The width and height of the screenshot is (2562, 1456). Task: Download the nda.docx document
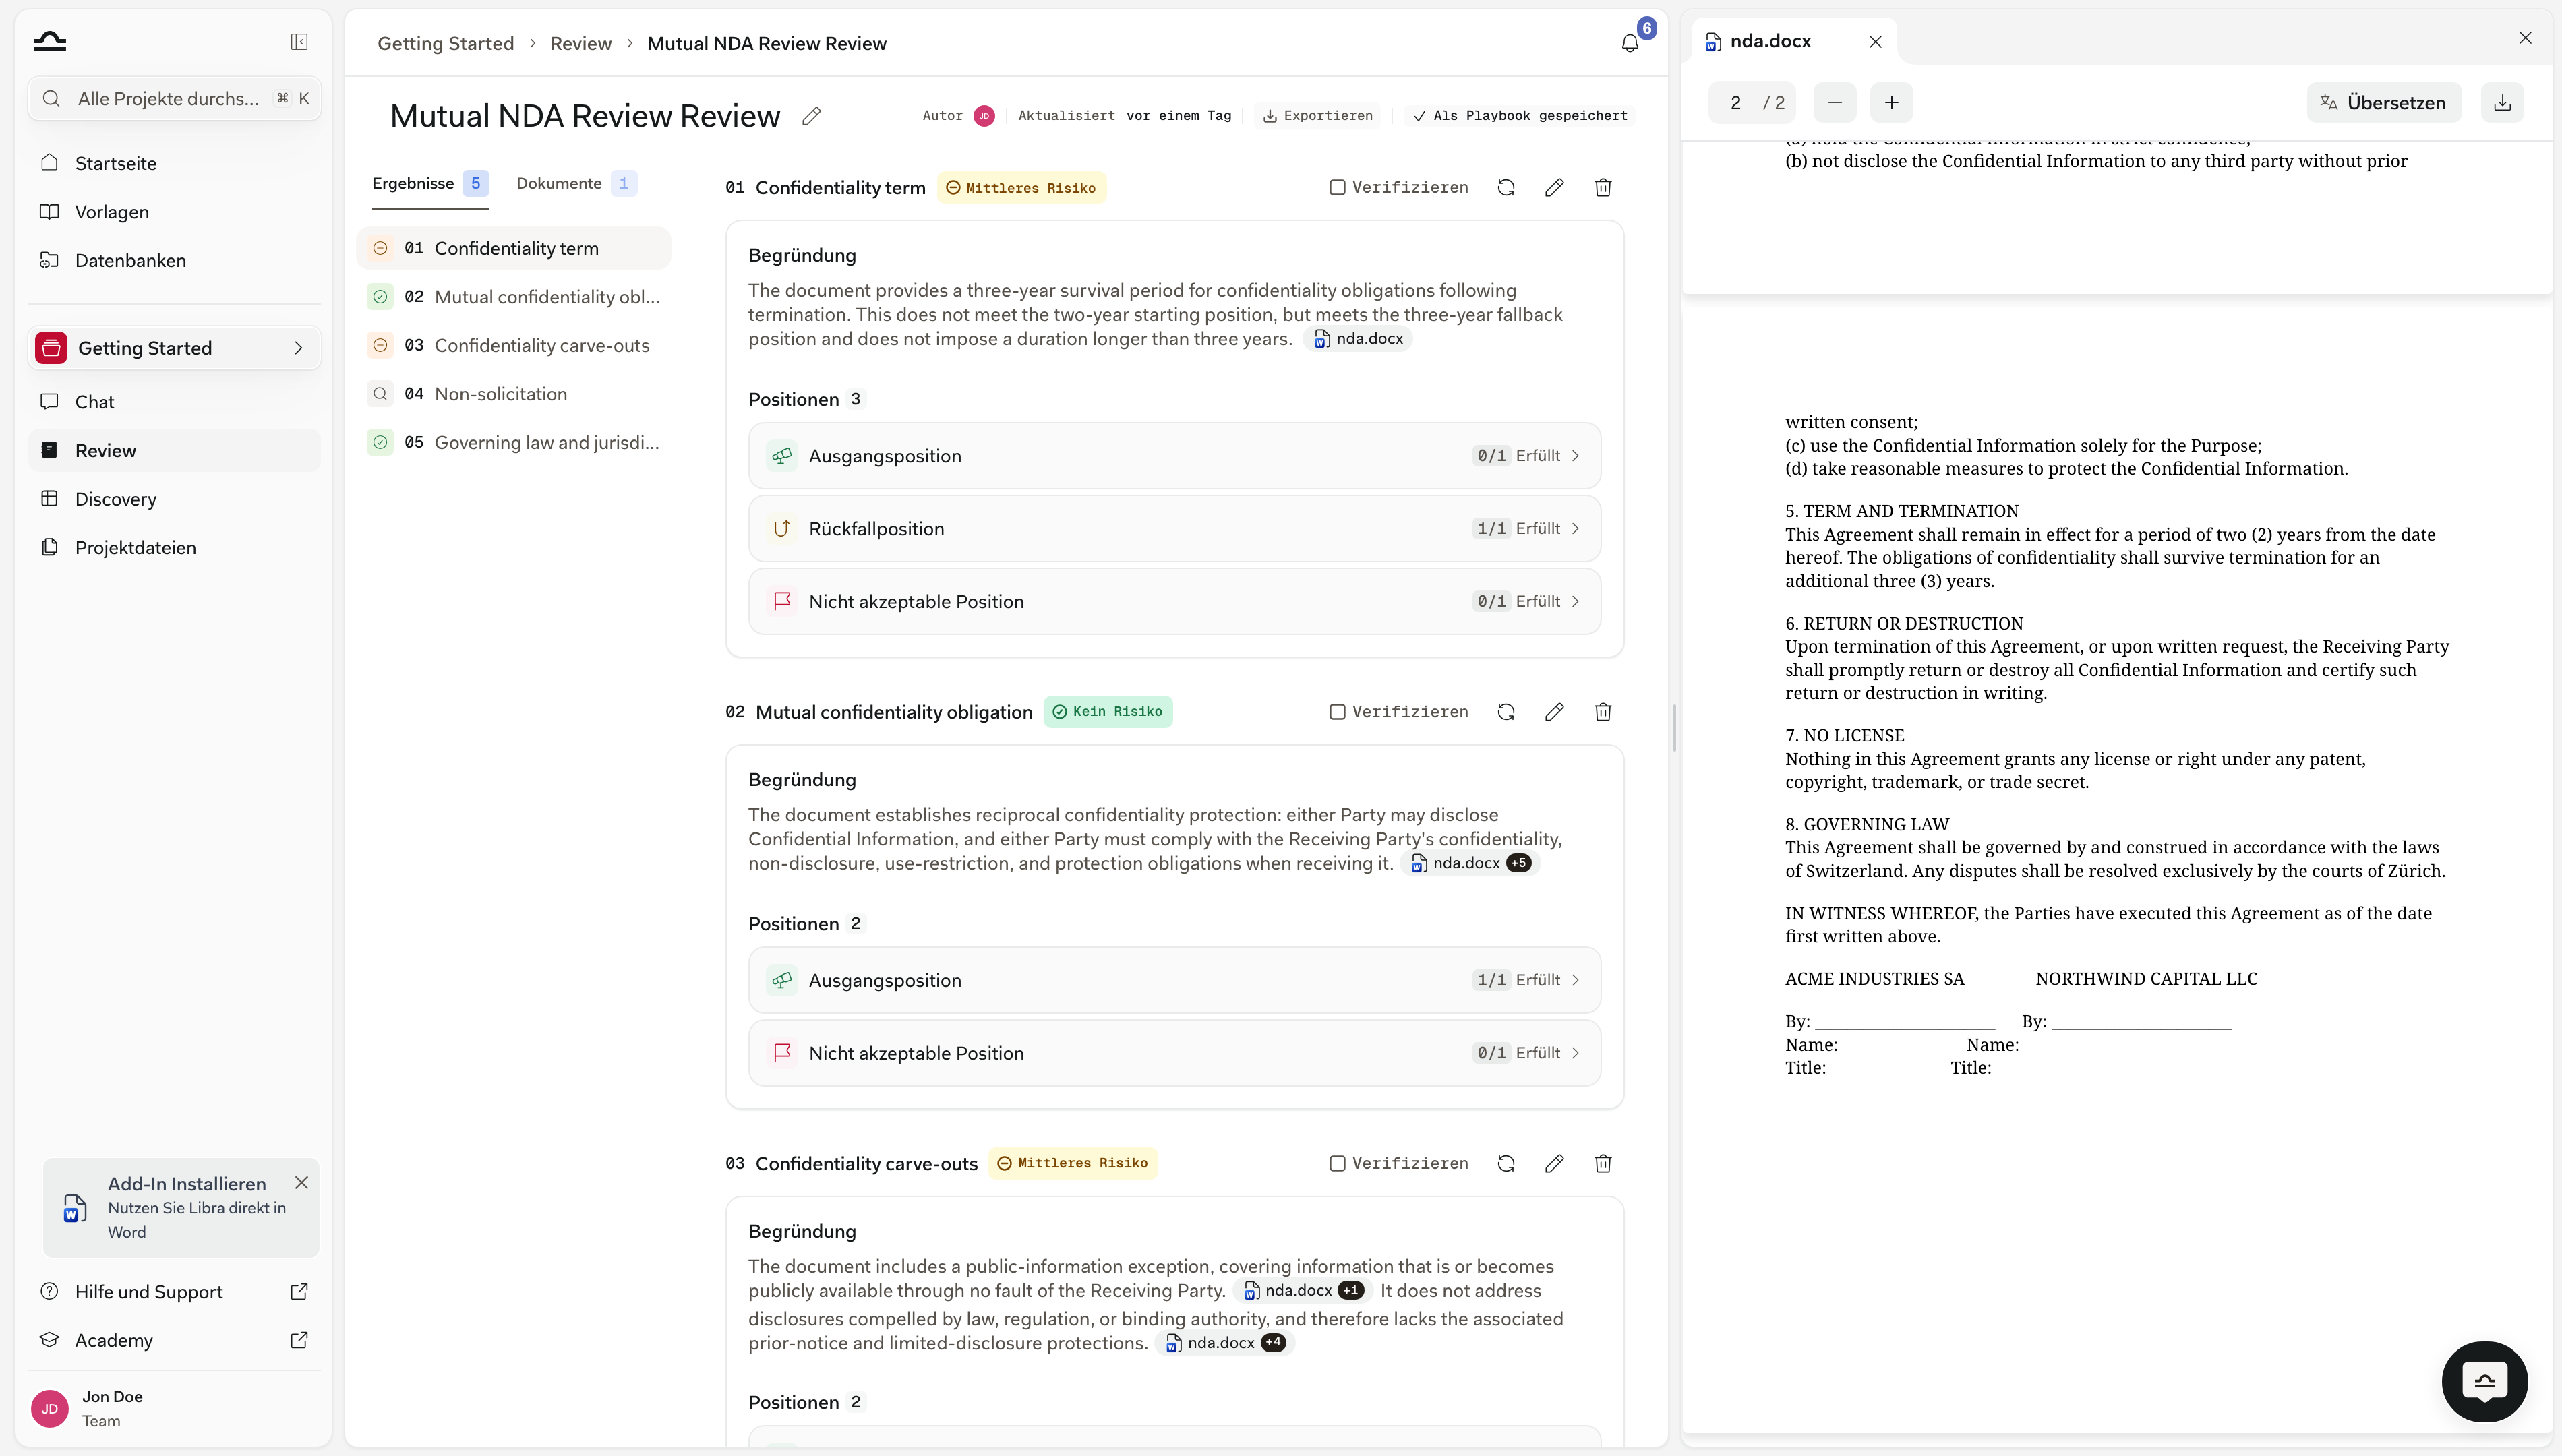tap(2502, 103)
